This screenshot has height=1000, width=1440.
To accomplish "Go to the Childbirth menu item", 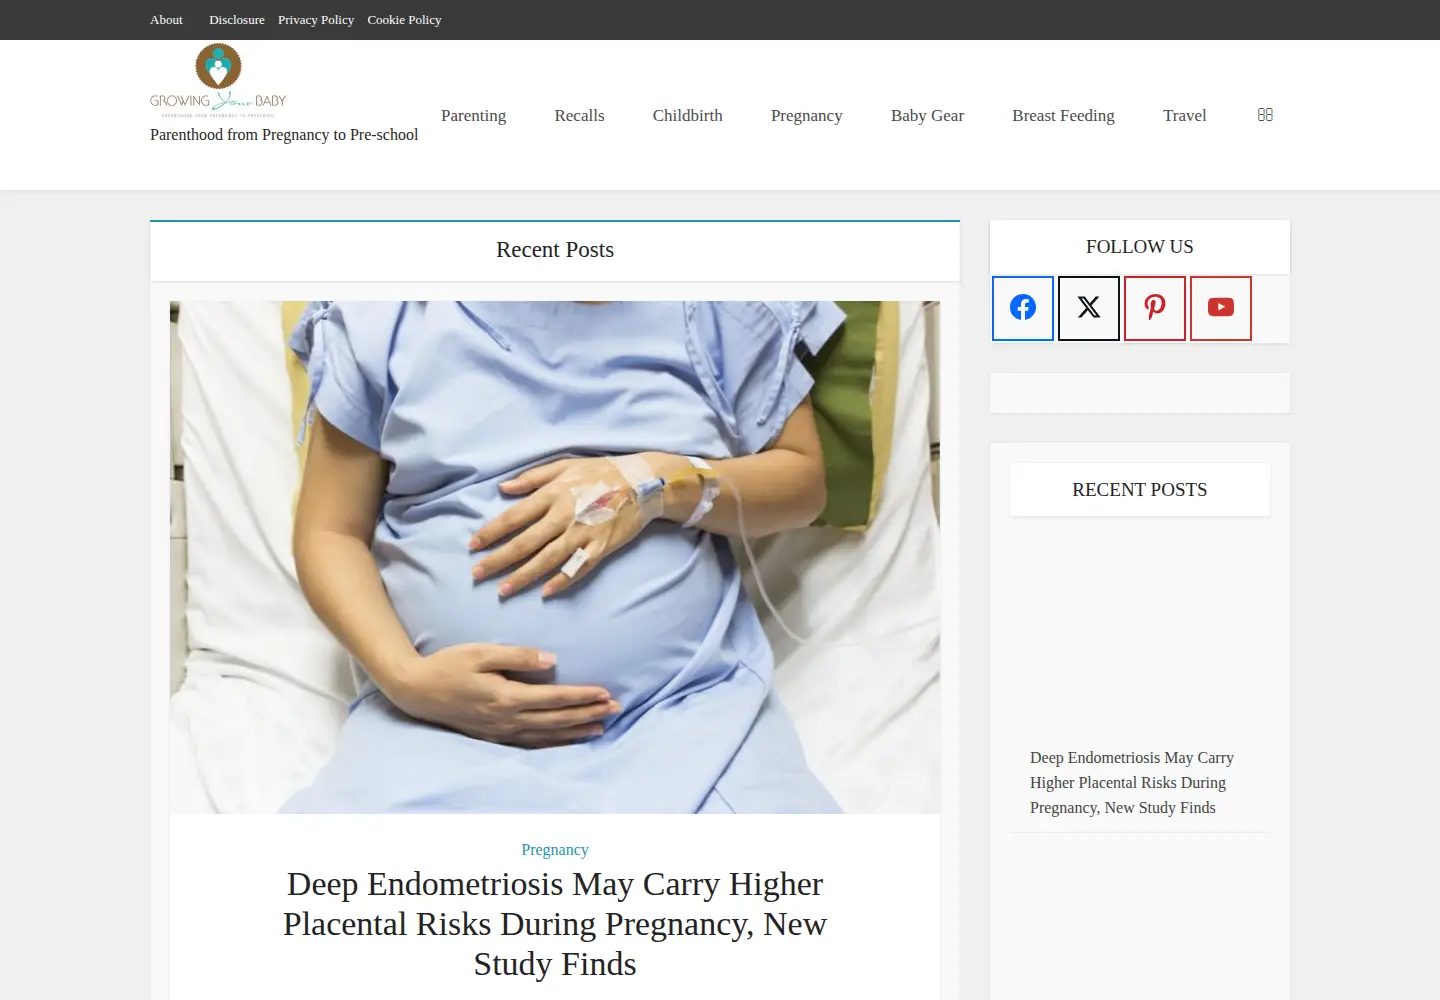I will click(x=687, y=116).
